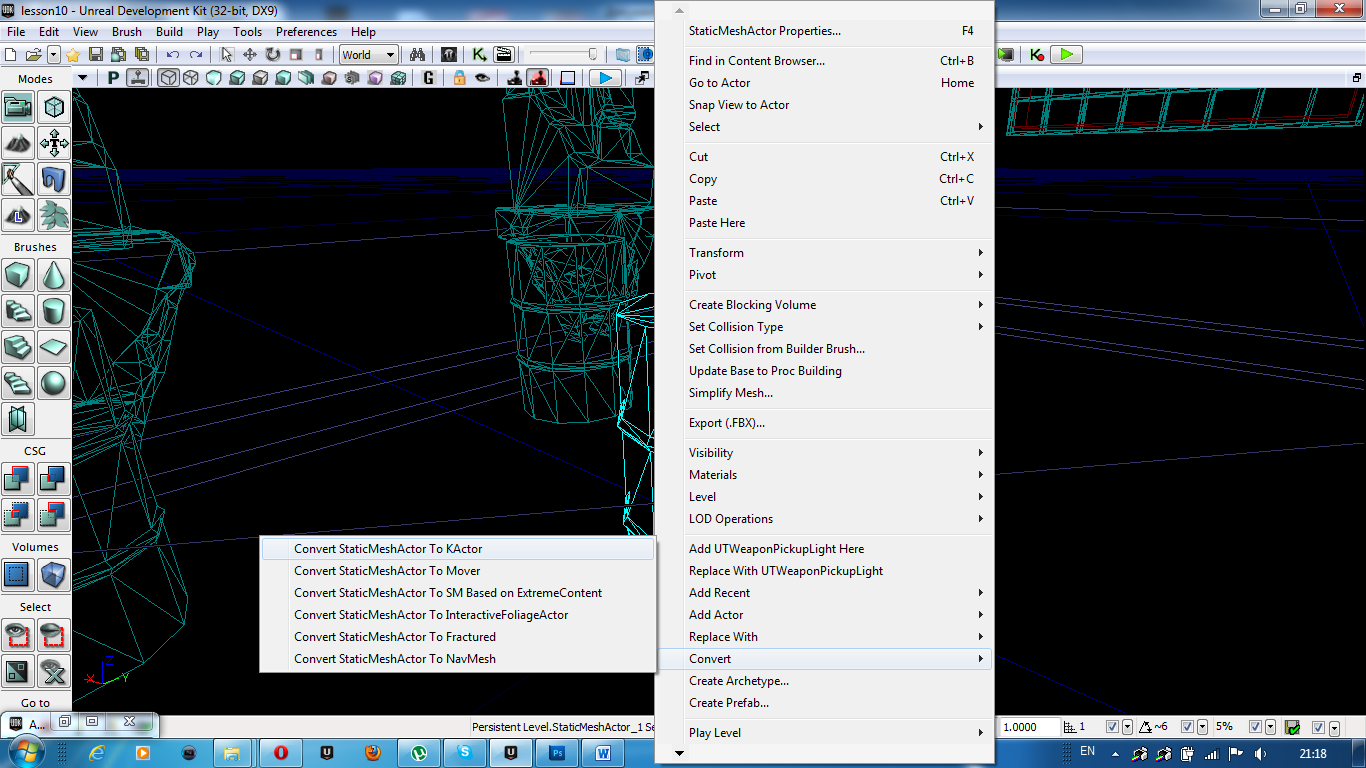Select the Translation mode cross-arrows icon

pyautogui.click(x=250, y=55)
